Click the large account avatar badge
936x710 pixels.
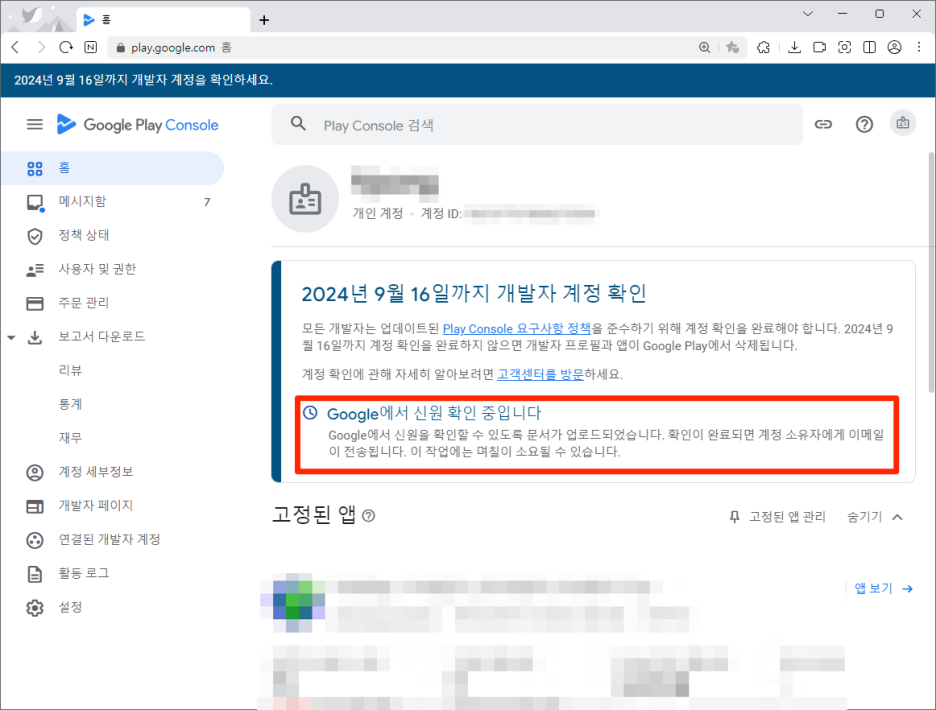click(x=305, y=199)
